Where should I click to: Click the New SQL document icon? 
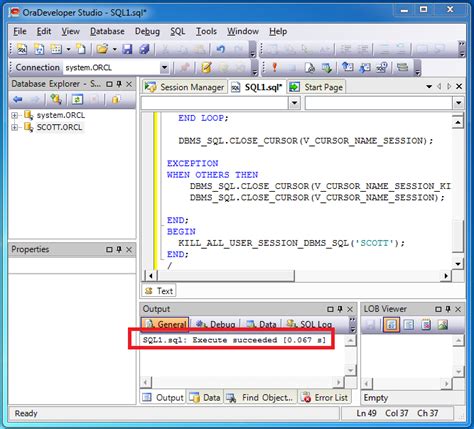pos(21,49)
